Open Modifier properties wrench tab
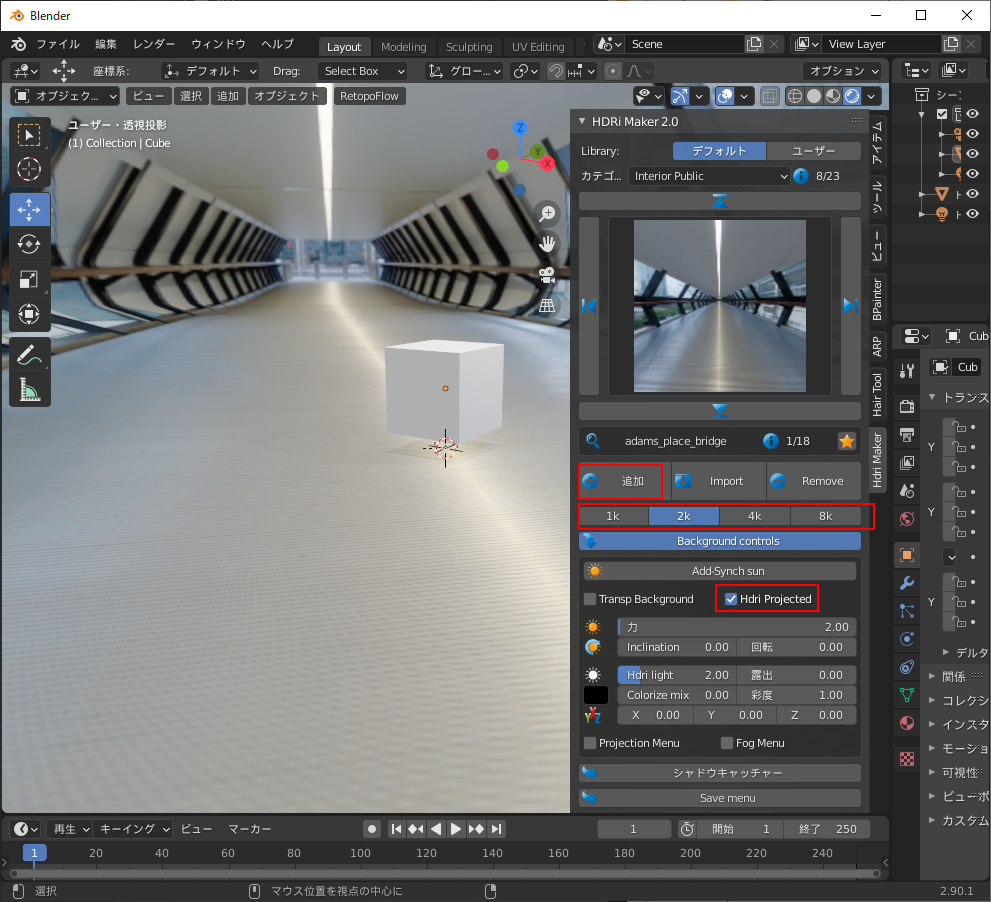 (907, 583)
